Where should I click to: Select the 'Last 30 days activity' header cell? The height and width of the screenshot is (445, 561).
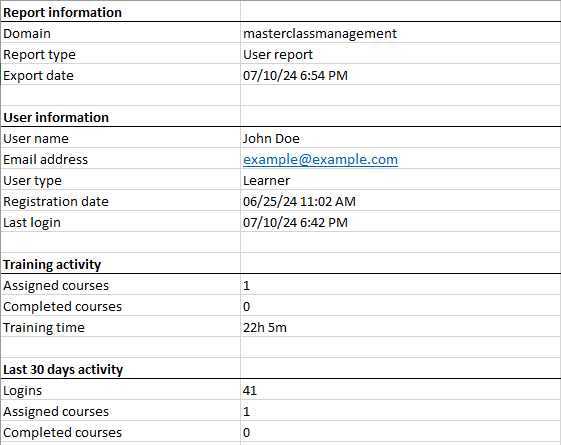tap(121, 369)
